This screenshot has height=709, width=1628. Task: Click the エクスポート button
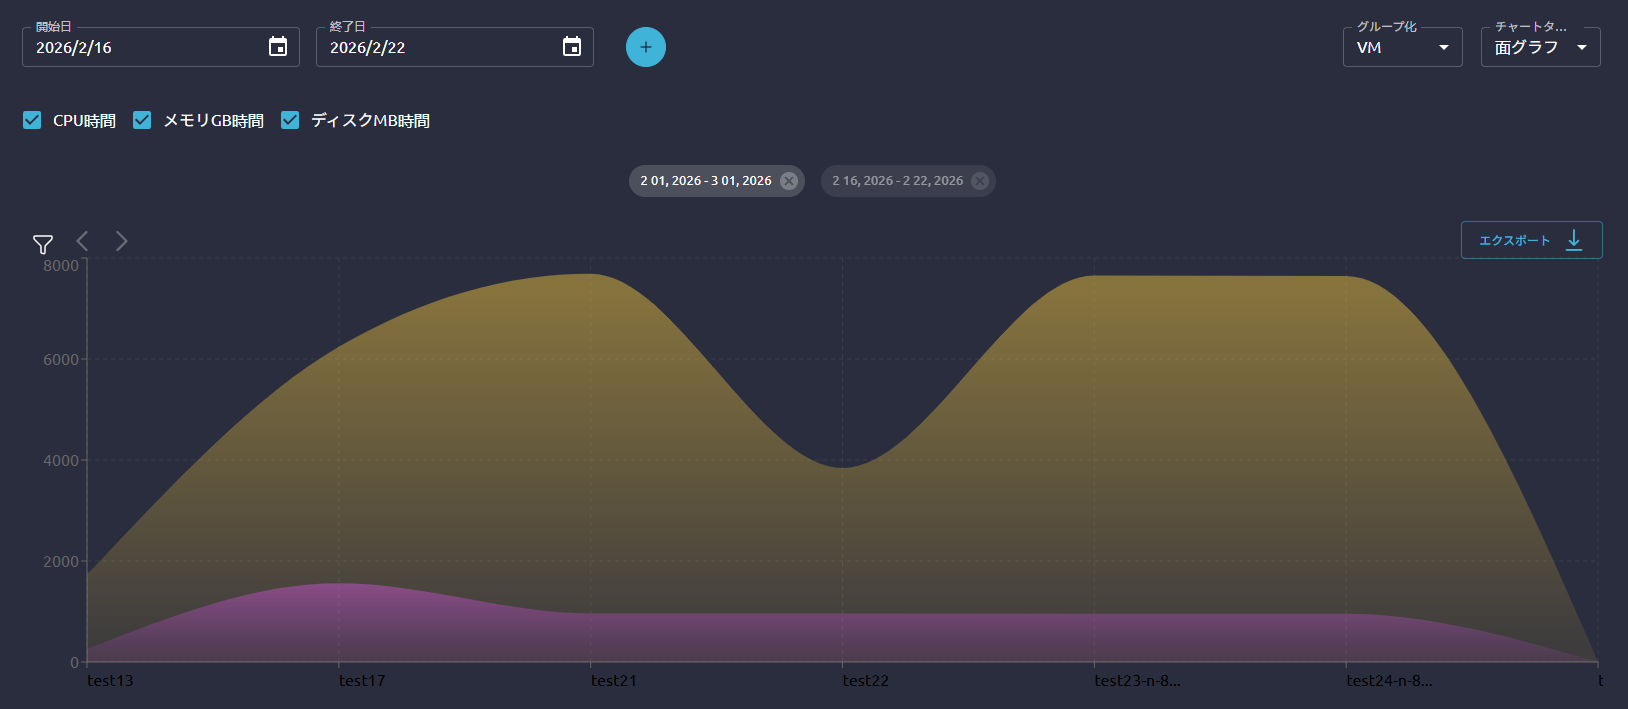1531,240
